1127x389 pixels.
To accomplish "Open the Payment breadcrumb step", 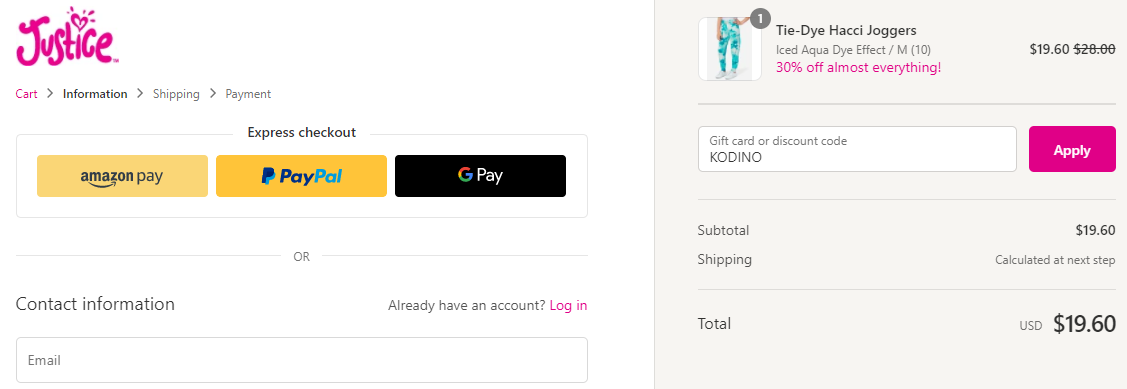I will 248,94.
